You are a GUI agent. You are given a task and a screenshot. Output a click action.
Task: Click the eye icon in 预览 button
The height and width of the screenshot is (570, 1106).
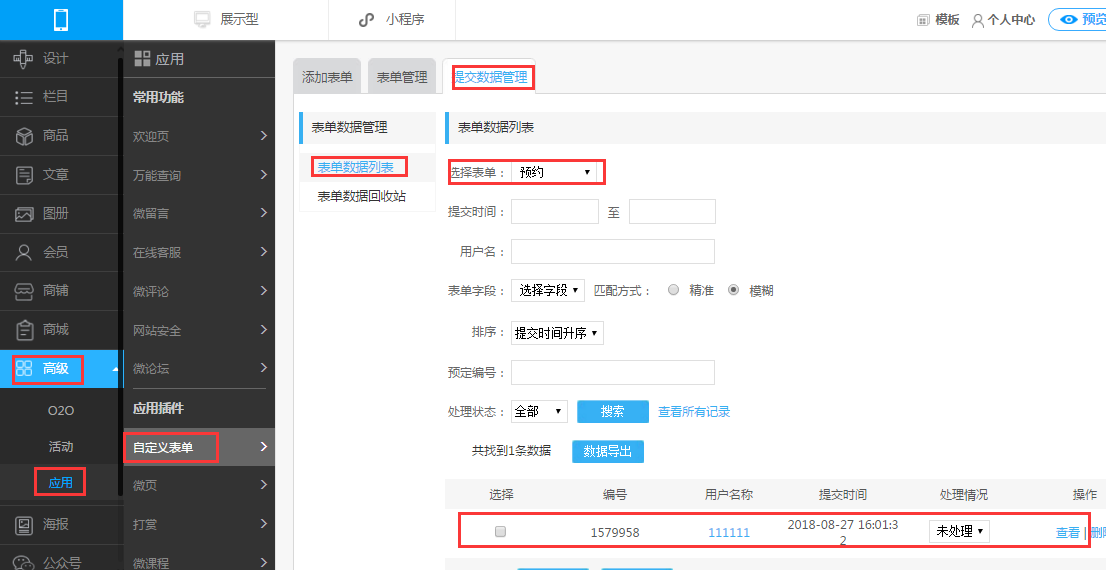pos(1069,20)
